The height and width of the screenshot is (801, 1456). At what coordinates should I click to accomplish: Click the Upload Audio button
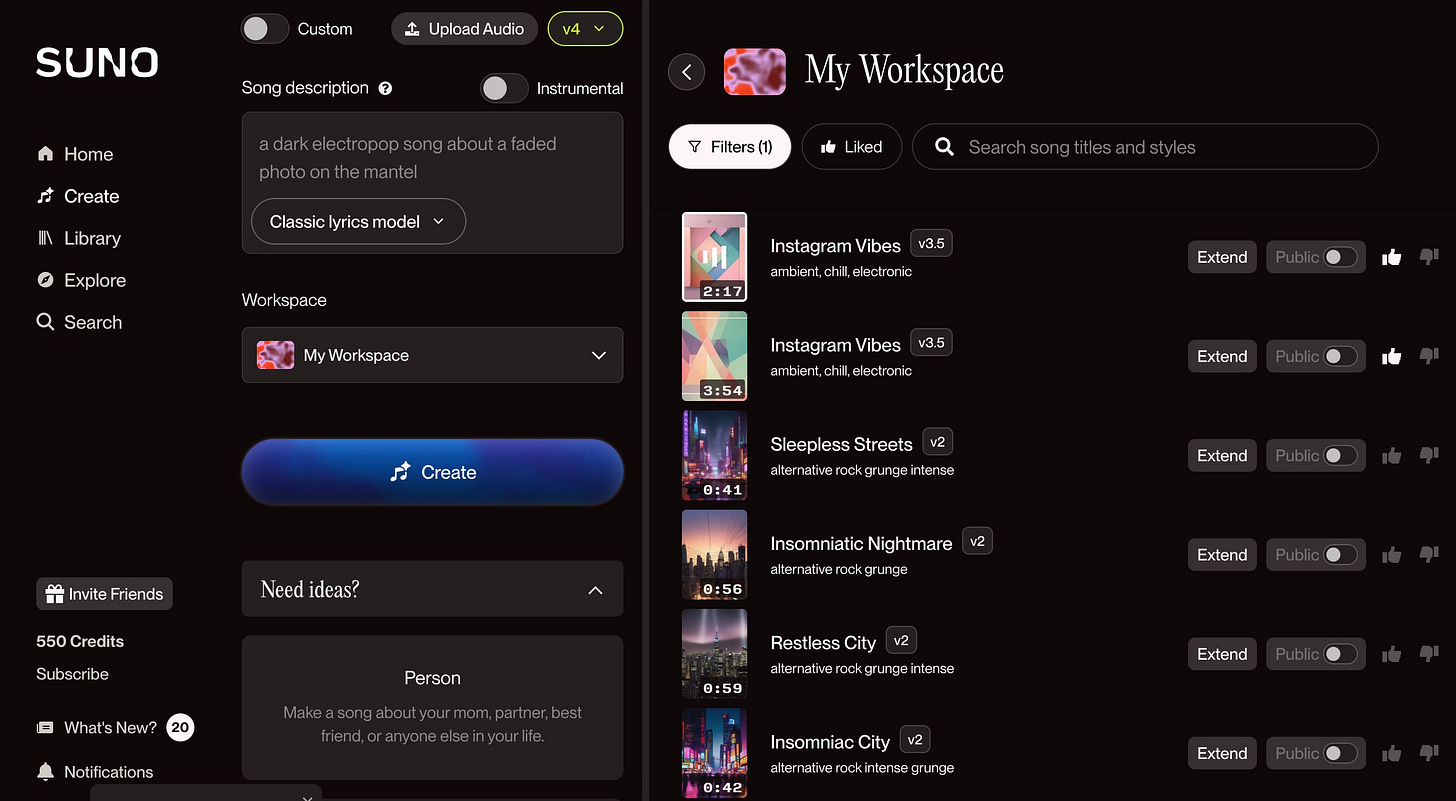coord(464,29)
